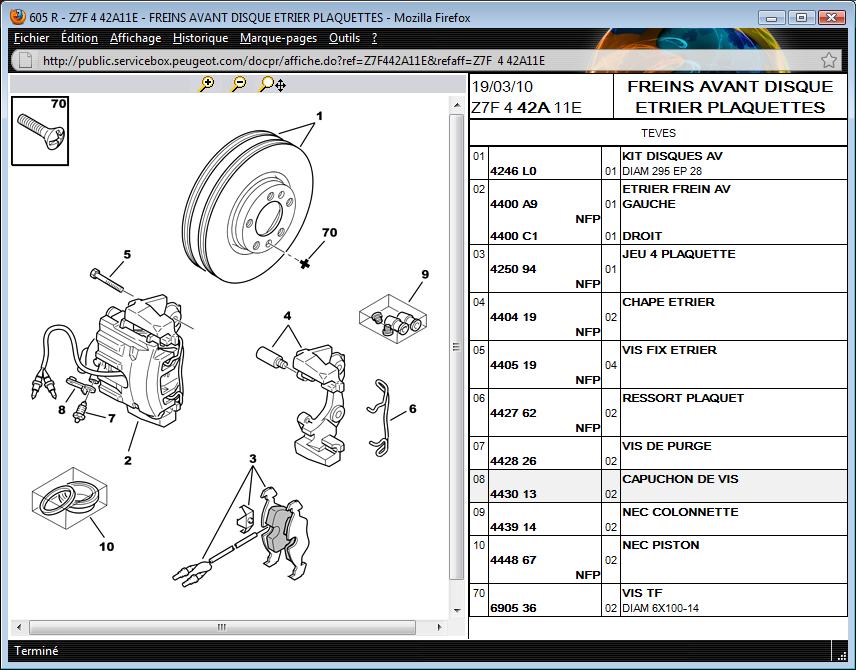Select part reference 4430 13
Image resolution: width=856 pixels, height=670 pixels.
(513, 494)
